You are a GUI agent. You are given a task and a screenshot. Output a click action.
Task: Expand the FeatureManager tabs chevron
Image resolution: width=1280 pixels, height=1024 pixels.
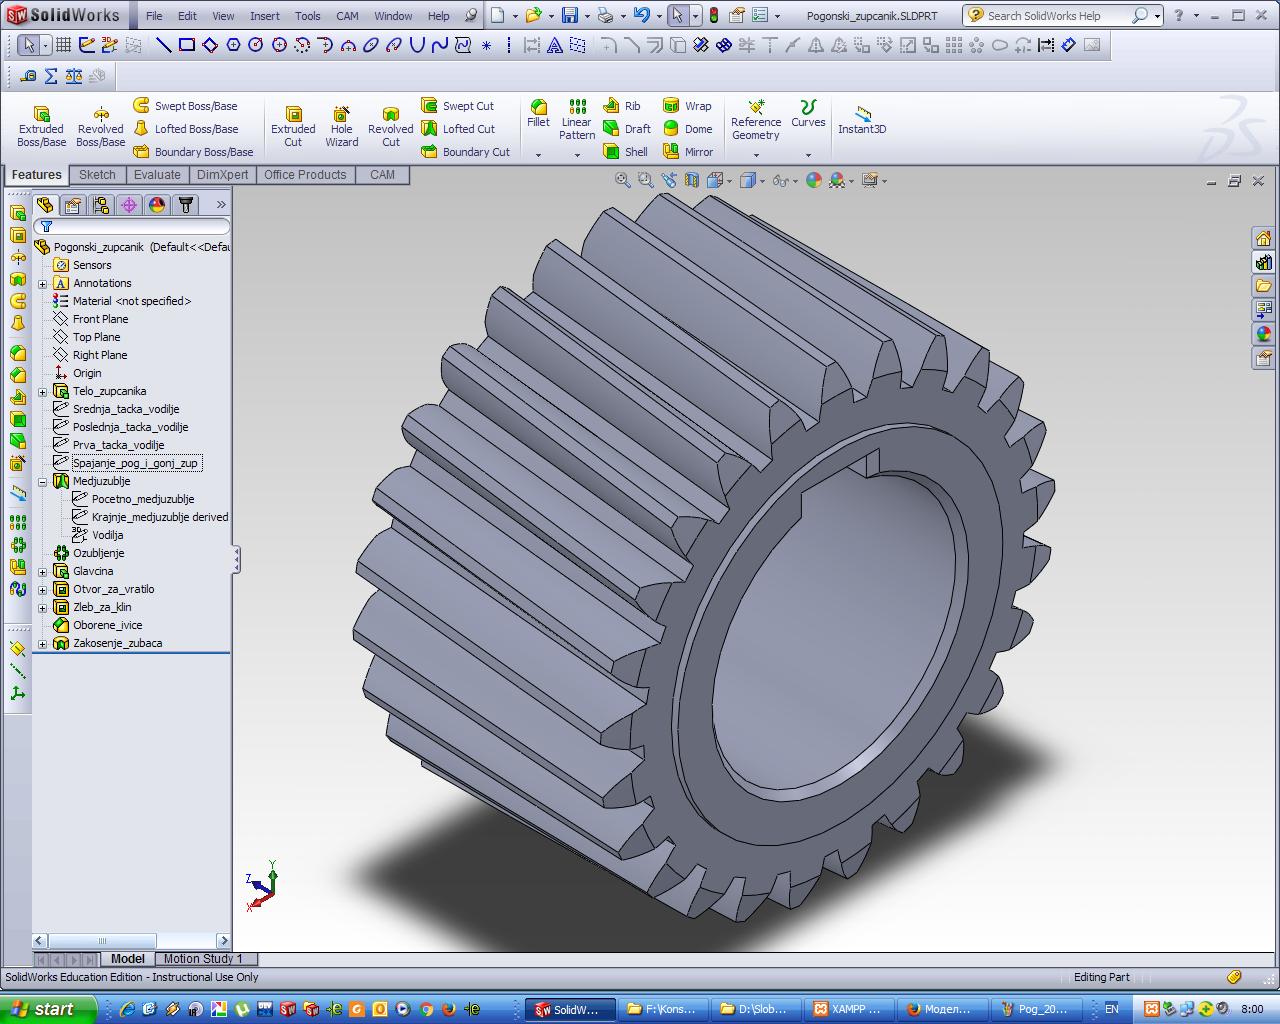(x=221, y=205)
